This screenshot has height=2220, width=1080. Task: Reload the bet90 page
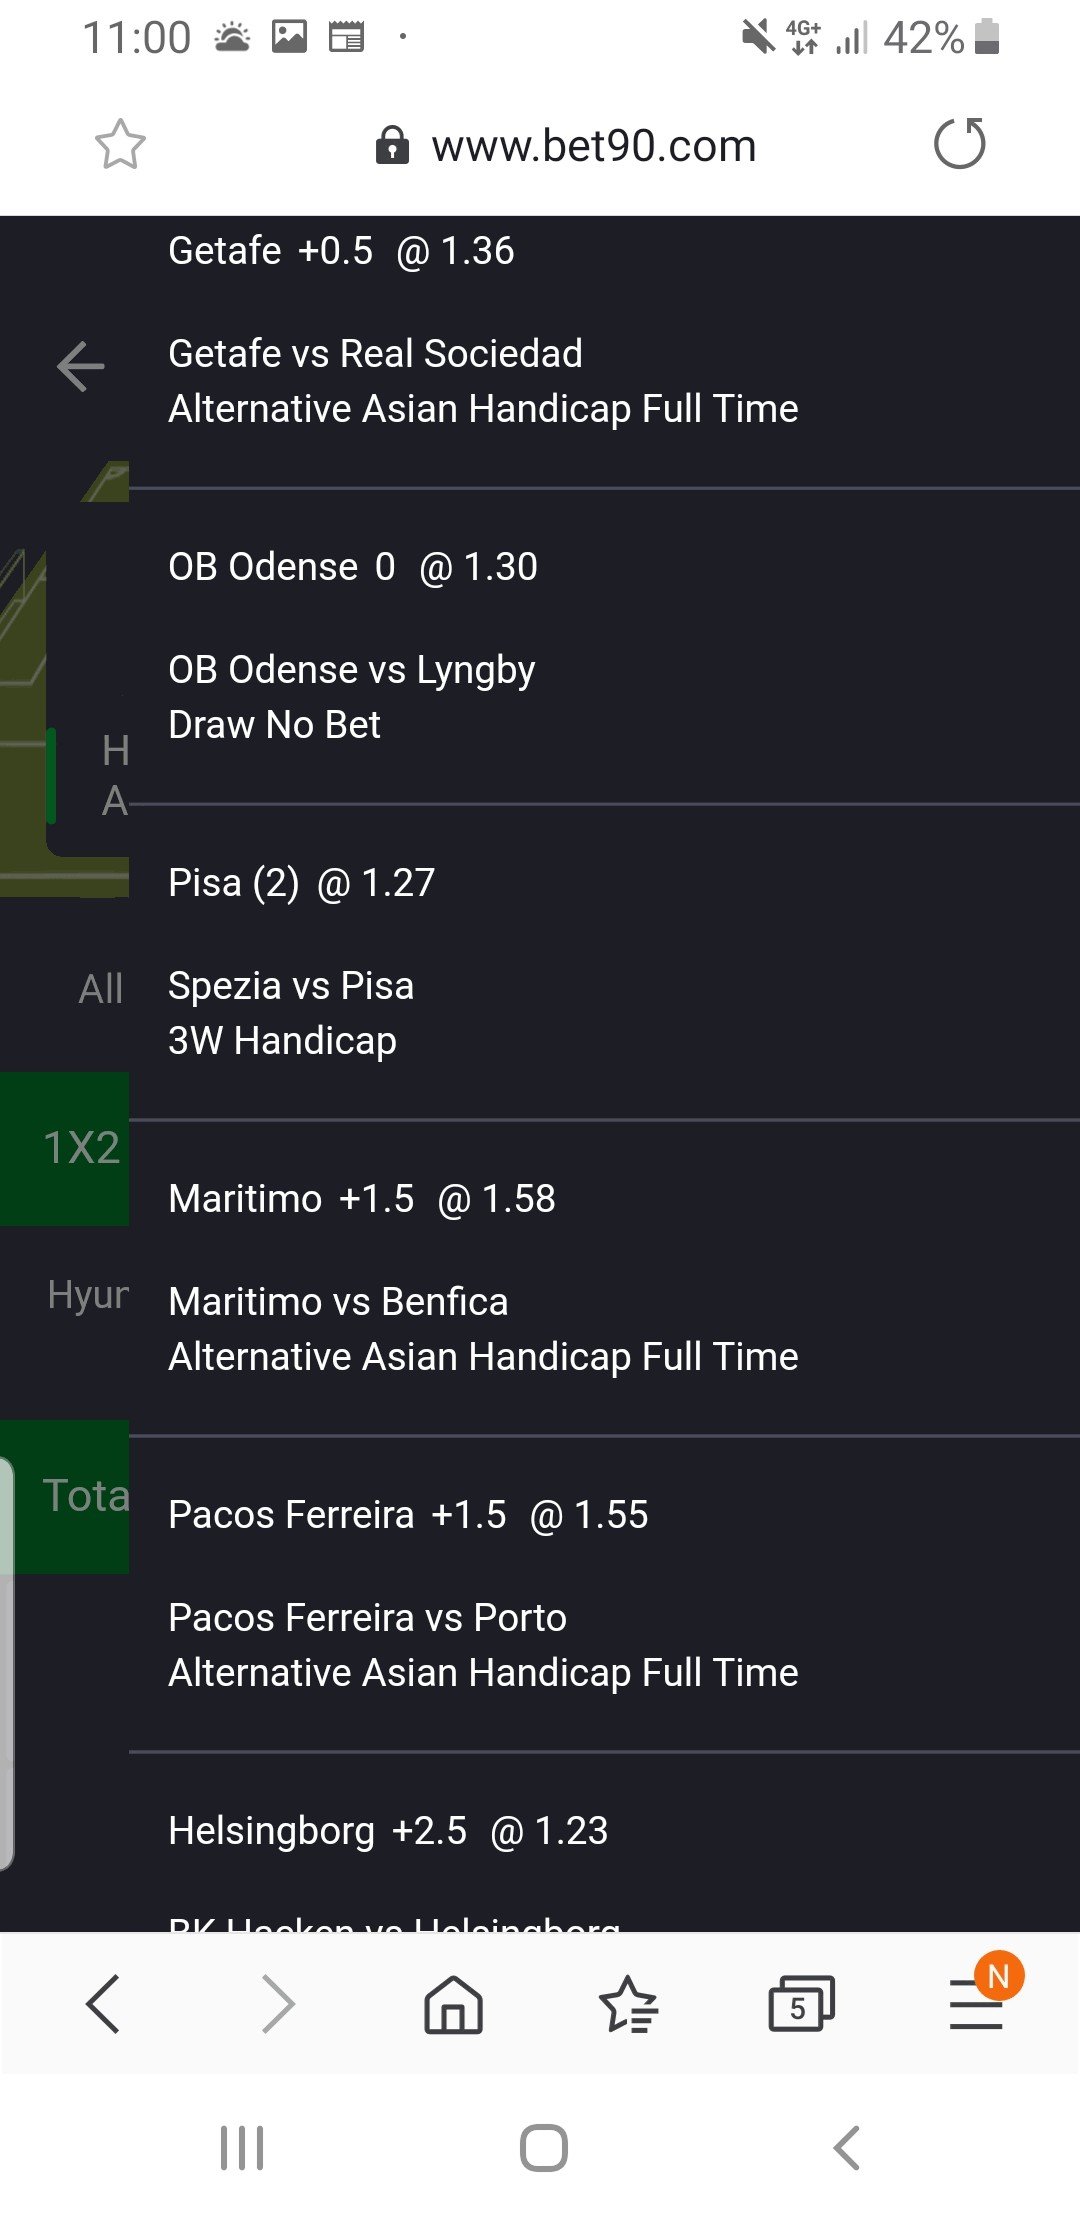coord(959,144)
